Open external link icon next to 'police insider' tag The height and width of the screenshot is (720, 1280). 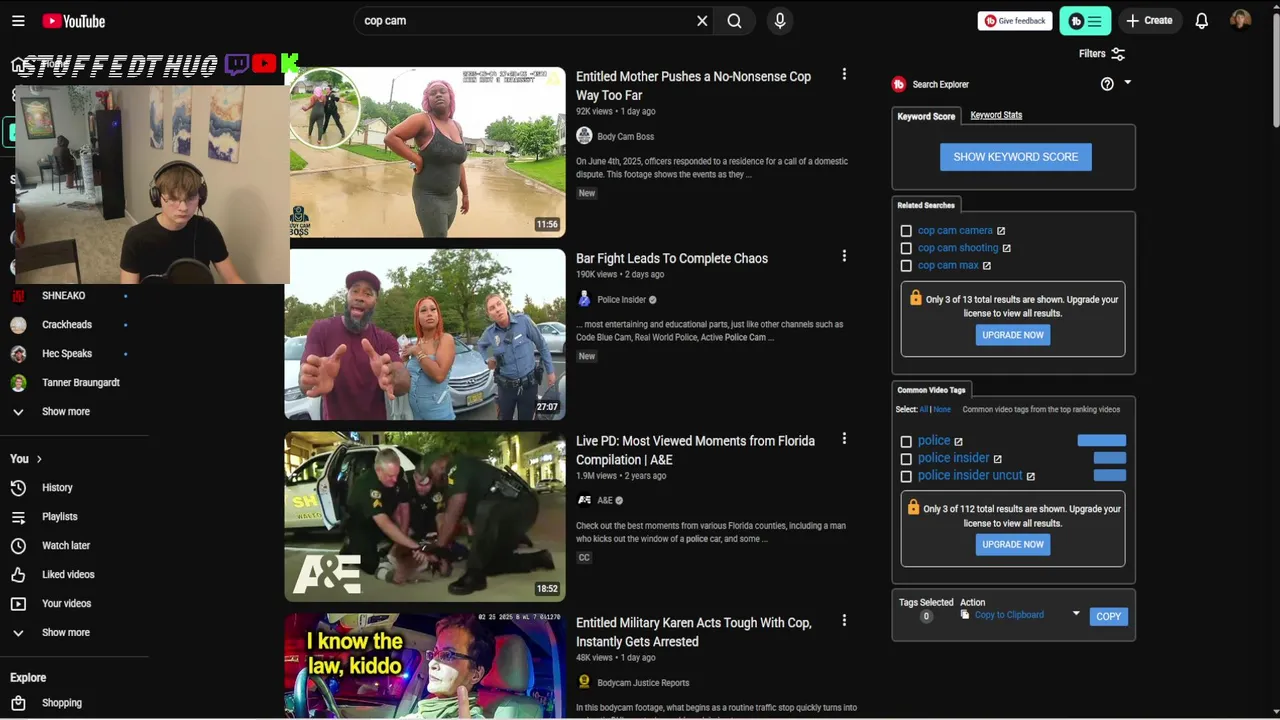(x=997, y=459)
